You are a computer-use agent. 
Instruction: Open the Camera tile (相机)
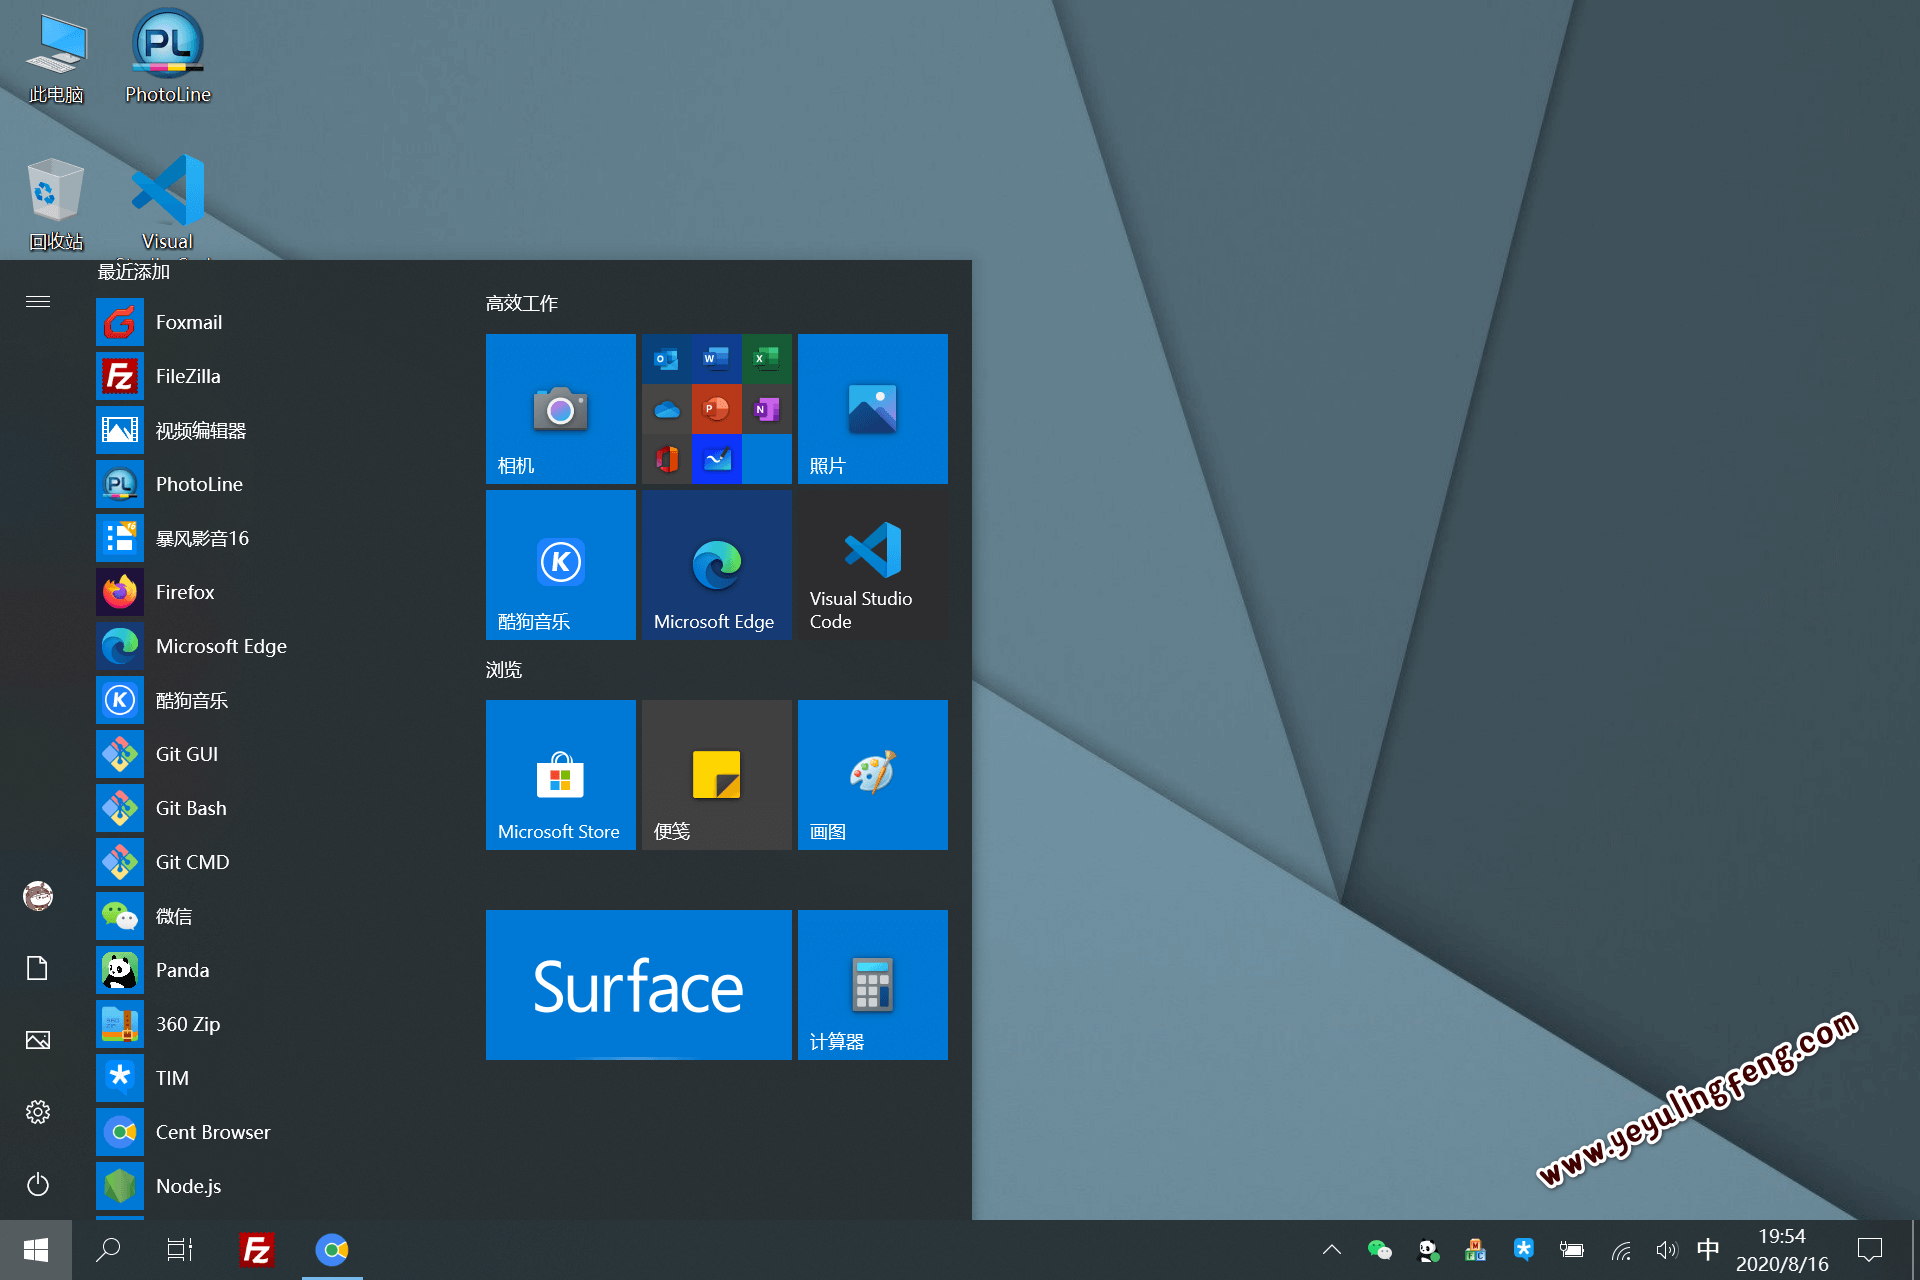tap(560, 408)
